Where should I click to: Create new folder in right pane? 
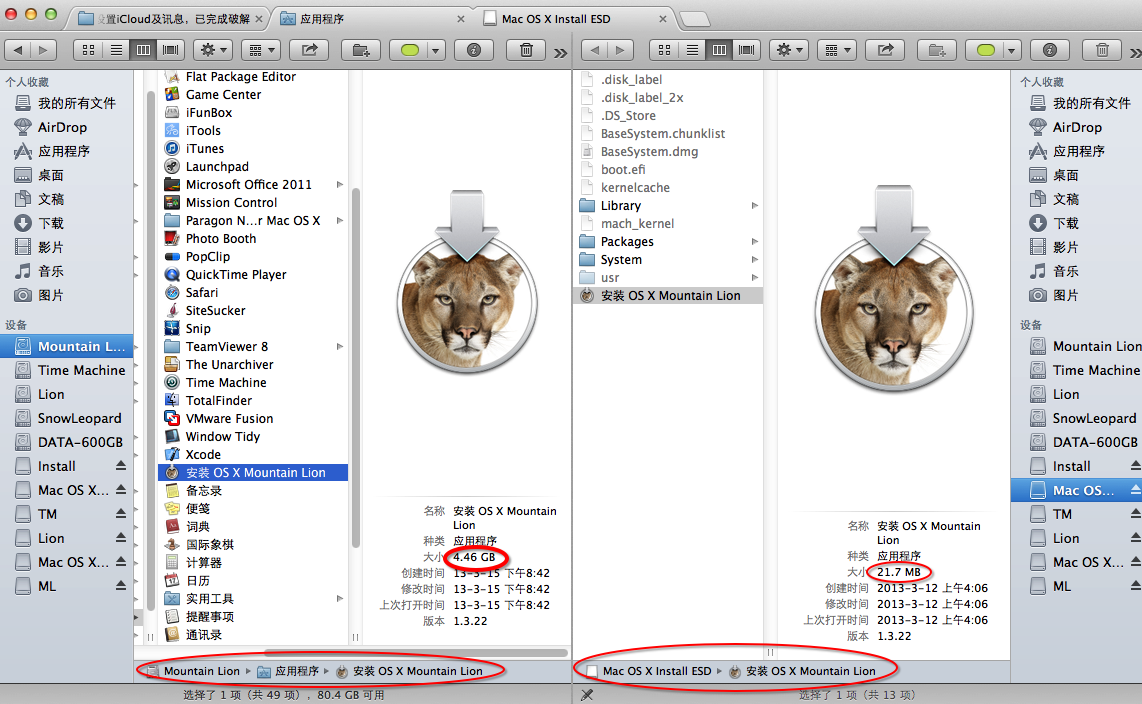pos(937,50)
